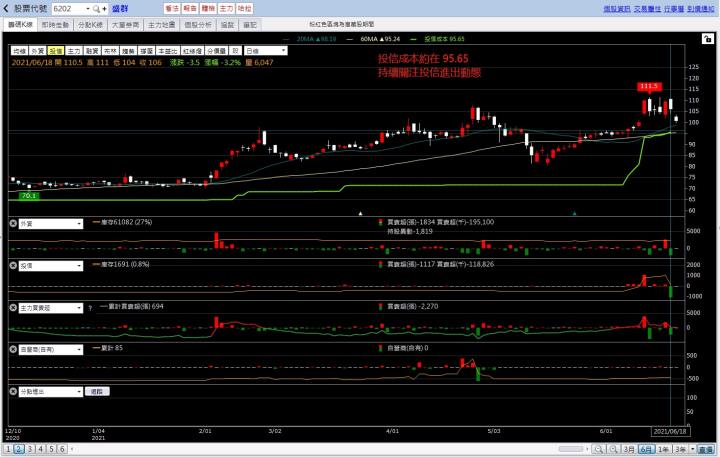
Task: Click the small arrow after page 6
Action: click(x=72, y=449)
